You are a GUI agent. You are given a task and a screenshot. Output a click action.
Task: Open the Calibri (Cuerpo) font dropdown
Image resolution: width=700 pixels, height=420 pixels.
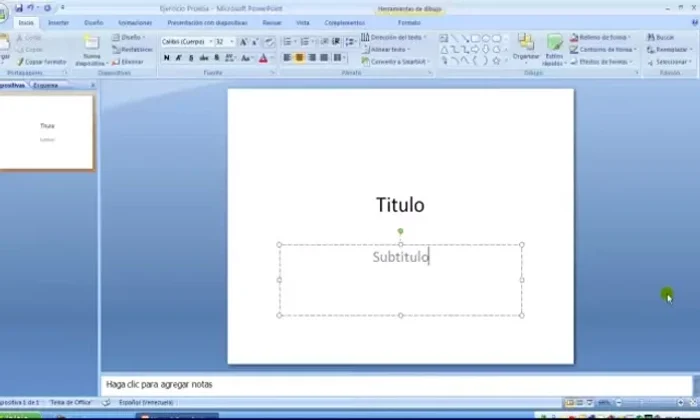click(x=185, y=42)
